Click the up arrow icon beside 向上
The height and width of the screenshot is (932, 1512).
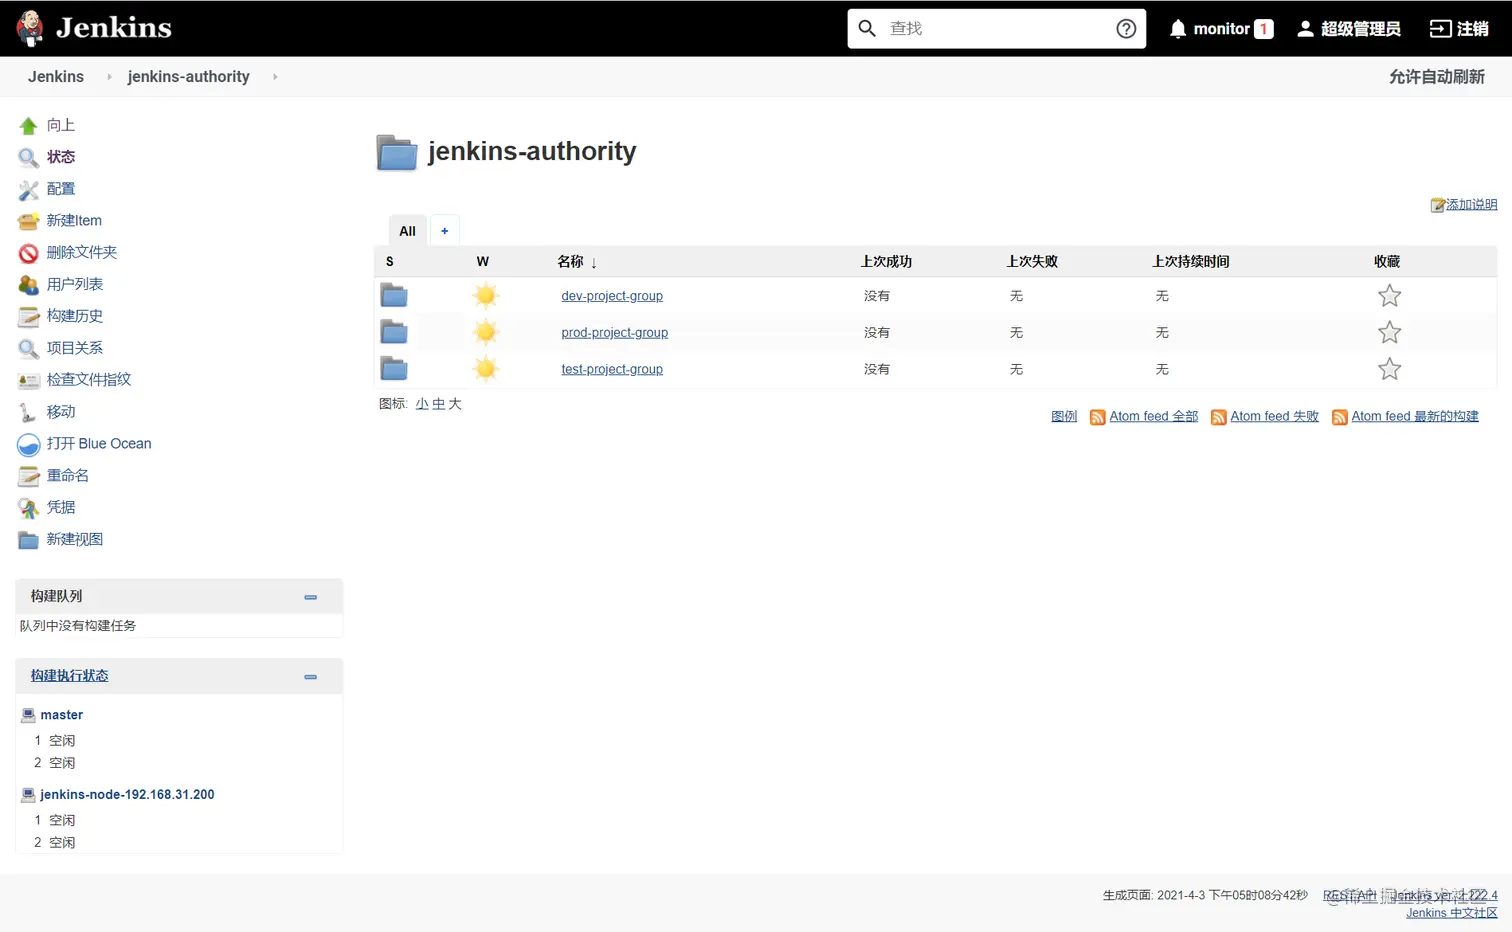click(x=28, y=125)
